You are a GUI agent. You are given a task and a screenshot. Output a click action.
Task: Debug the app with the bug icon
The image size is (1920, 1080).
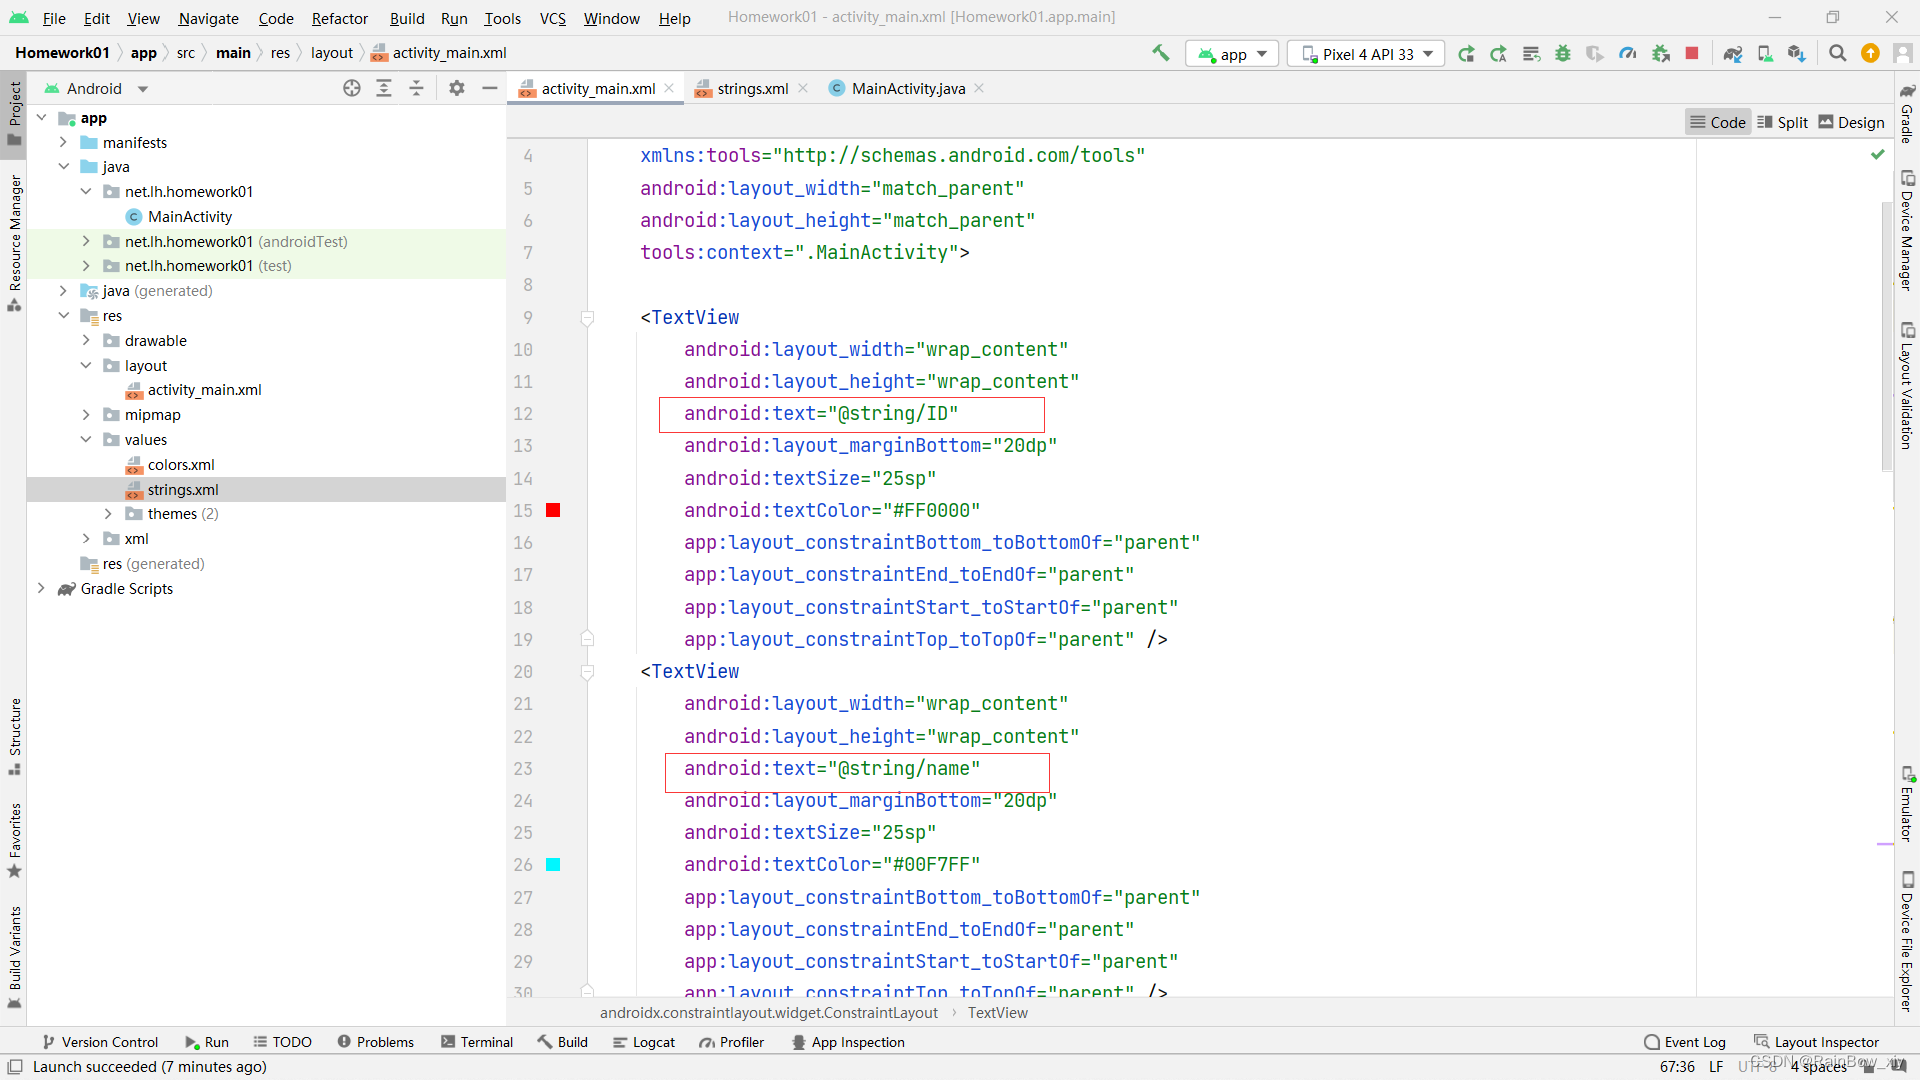[x=1563, y=53]
